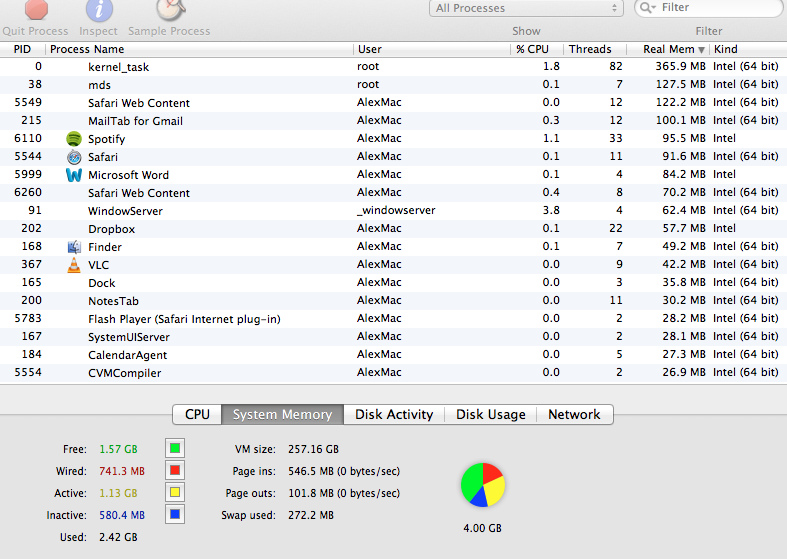The image size is (787, 559).
Task: Select the Safari compass icon
Action: click(74, 157)
